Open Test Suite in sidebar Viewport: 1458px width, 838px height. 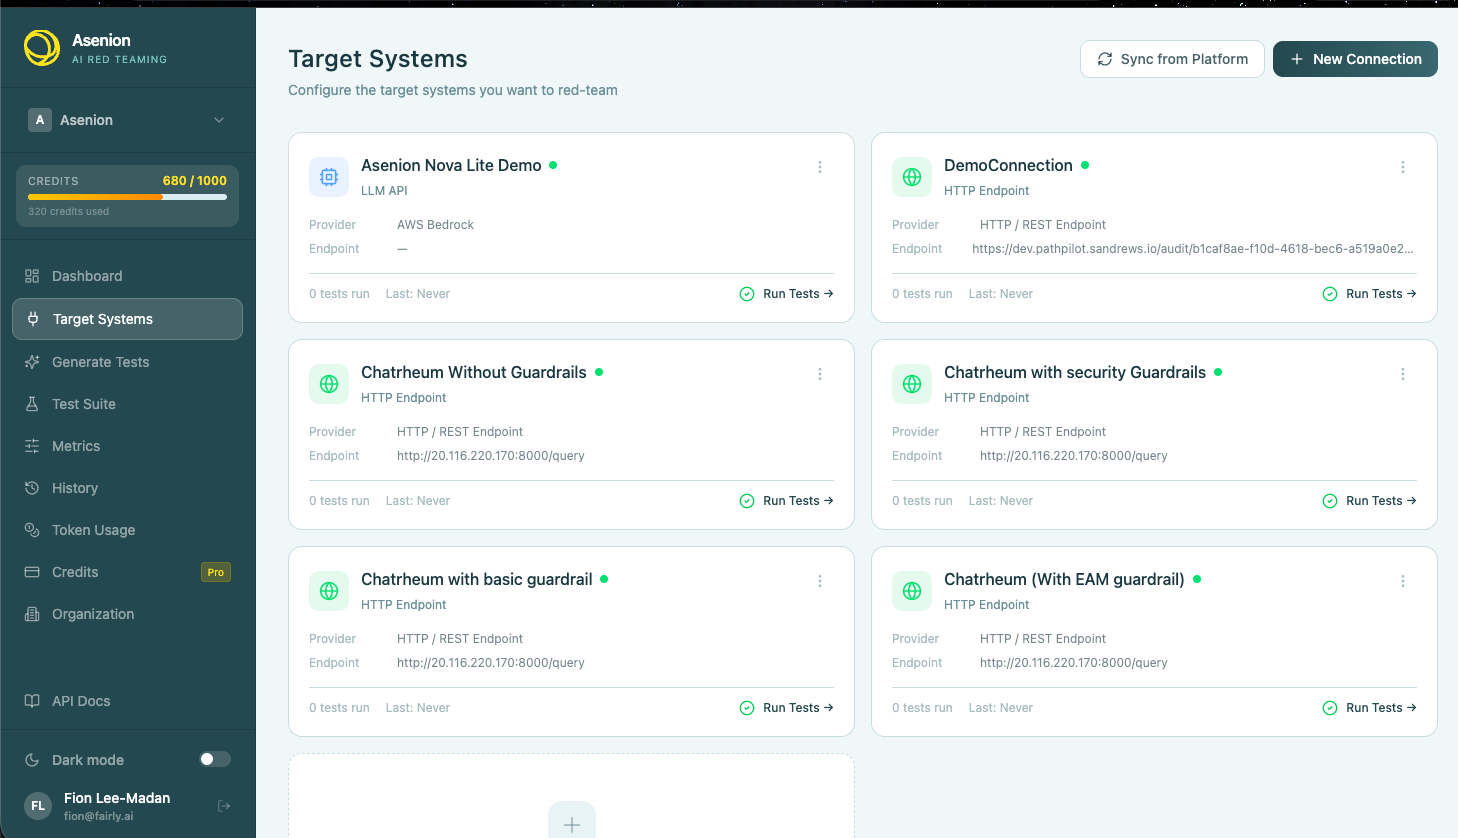tap(127, 404)
